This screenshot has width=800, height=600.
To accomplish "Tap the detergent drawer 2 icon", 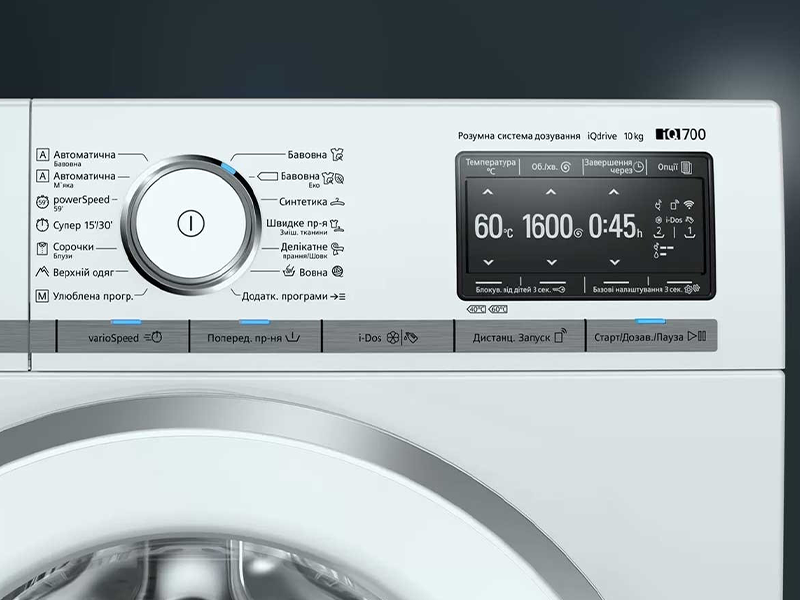I will click(659, 232).
